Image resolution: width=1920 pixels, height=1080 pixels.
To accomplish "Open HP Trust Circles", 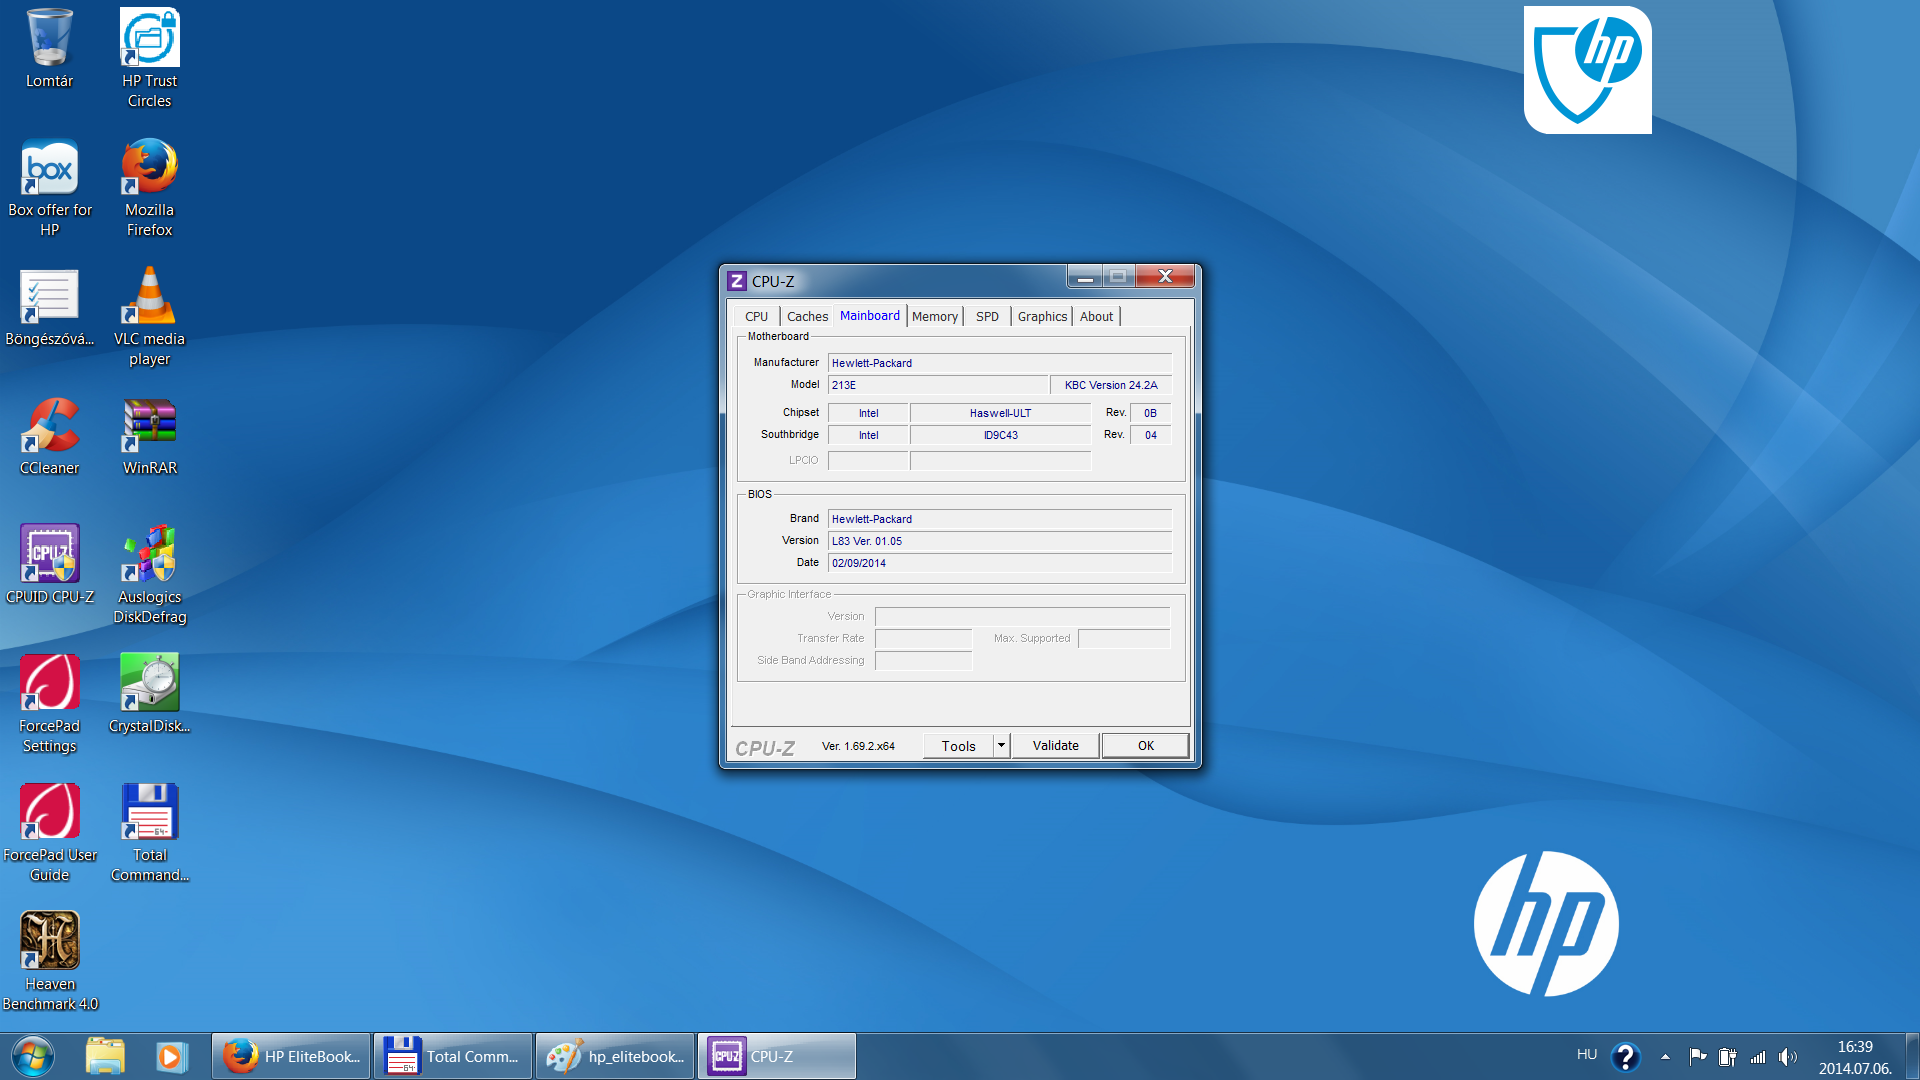I will [x=149, y=35].
